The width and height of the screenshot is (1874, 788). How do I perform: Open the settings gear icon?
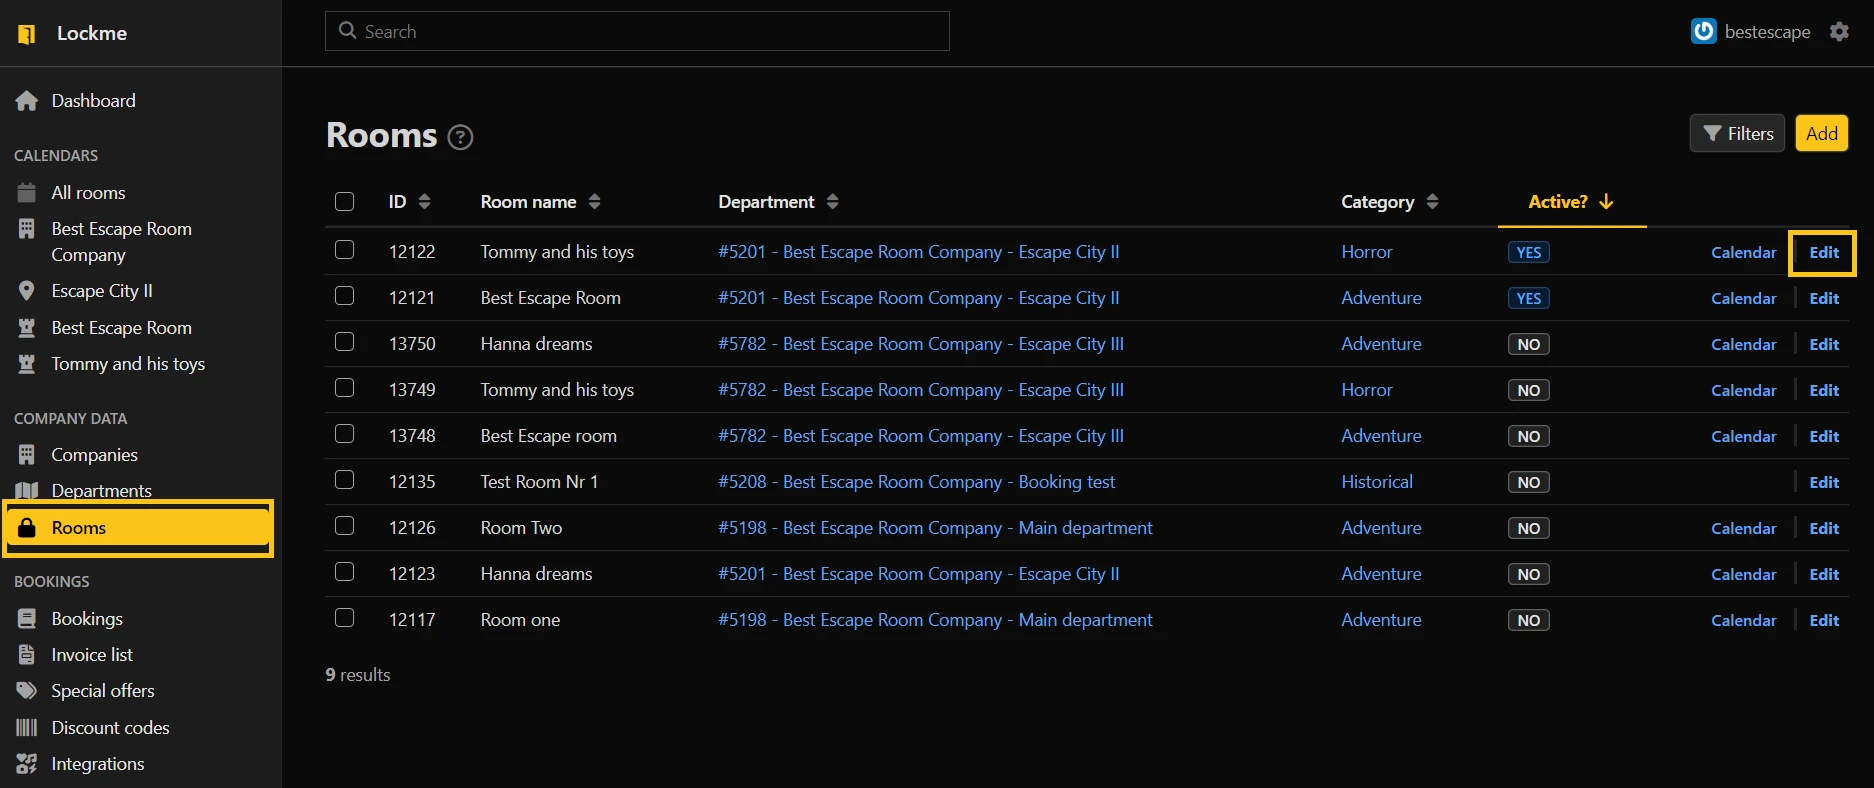pos(1839,32)
